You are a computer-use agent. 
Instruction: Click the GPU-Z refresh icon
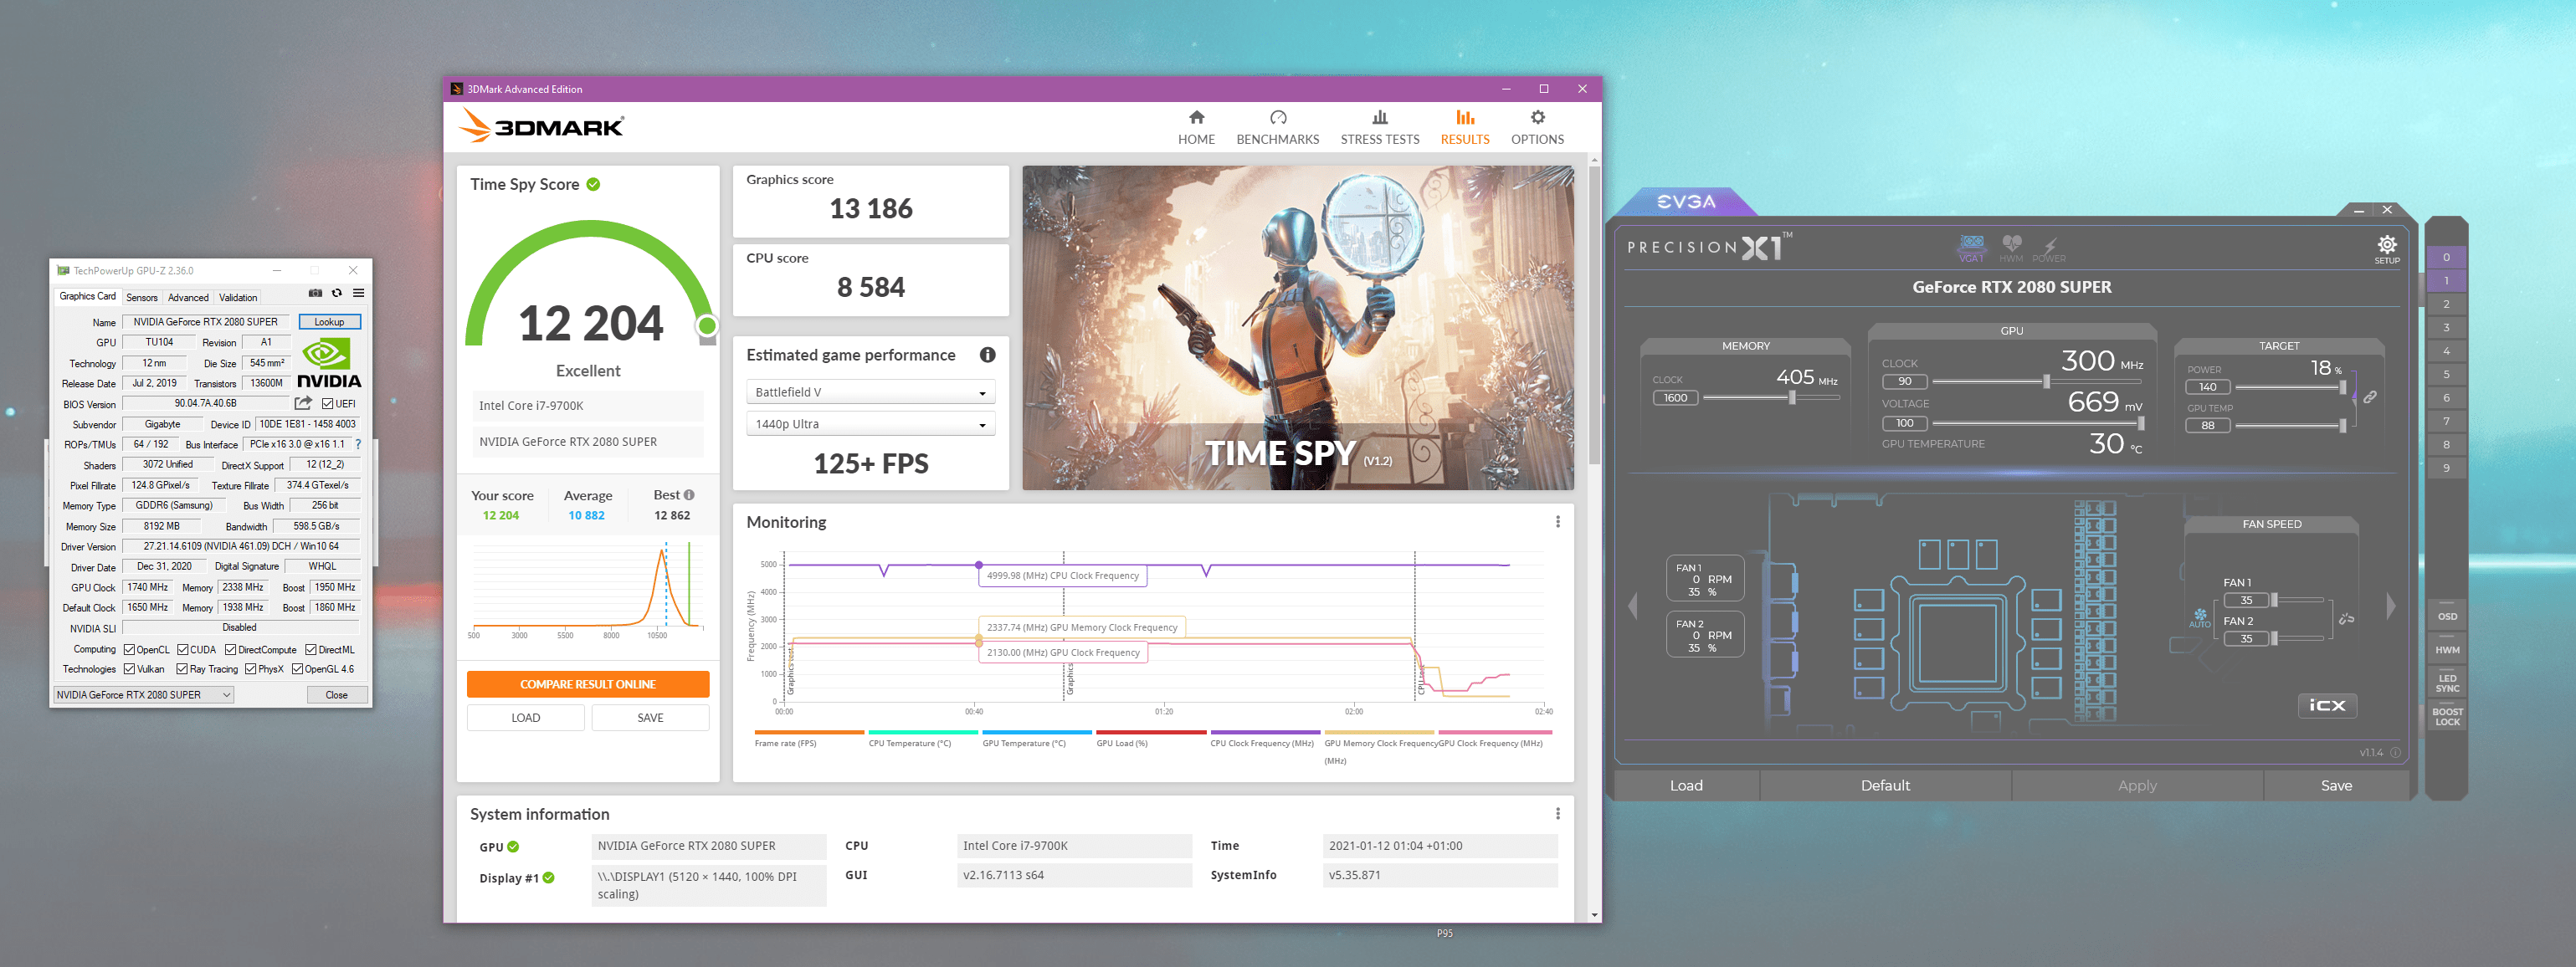(337, 294)
